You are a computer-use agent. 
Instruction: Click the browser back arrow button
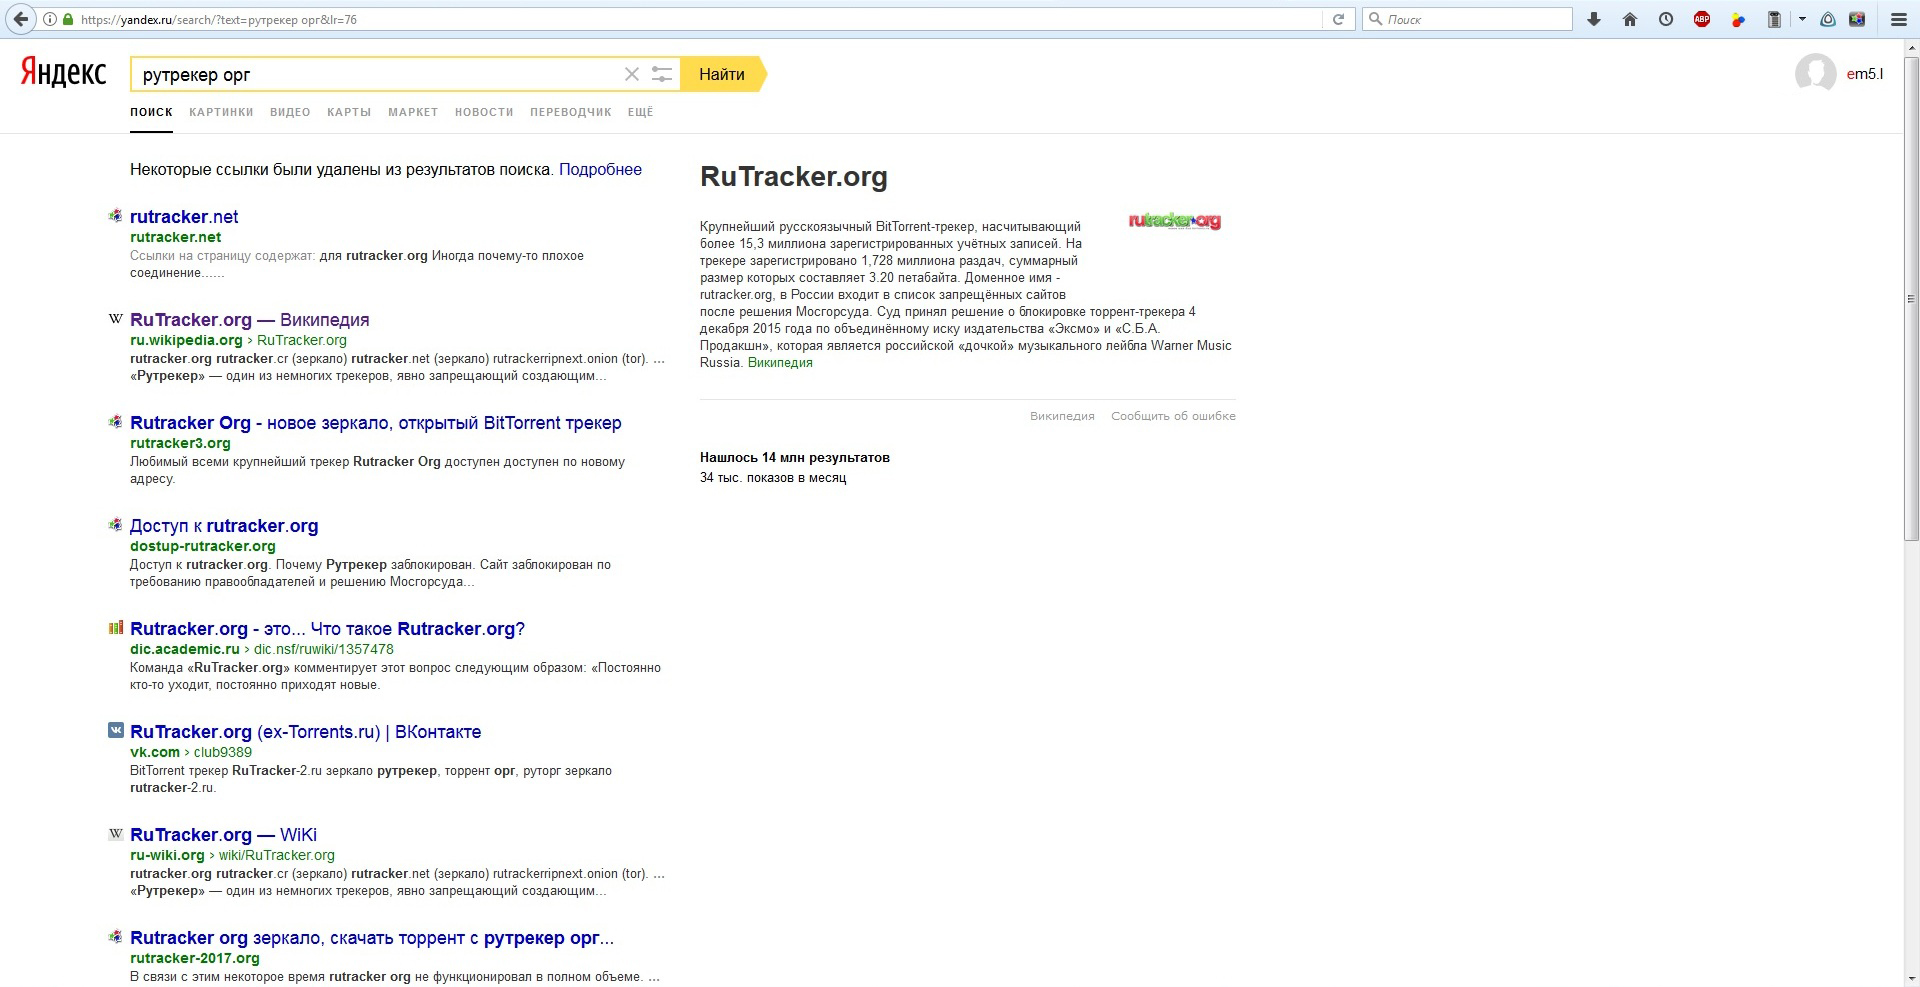[x=20, y=19]
